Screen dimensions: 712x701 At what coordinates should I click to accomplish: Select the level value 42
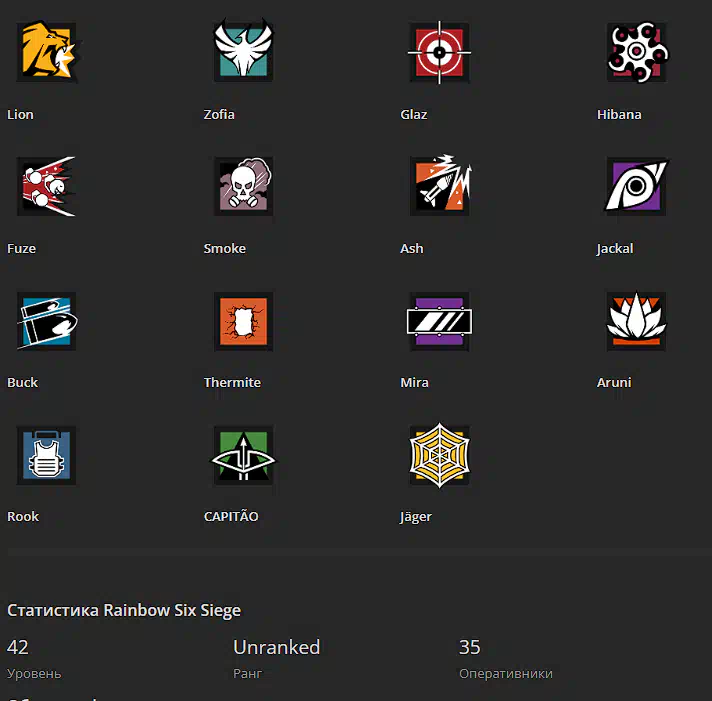coord(18,647)
